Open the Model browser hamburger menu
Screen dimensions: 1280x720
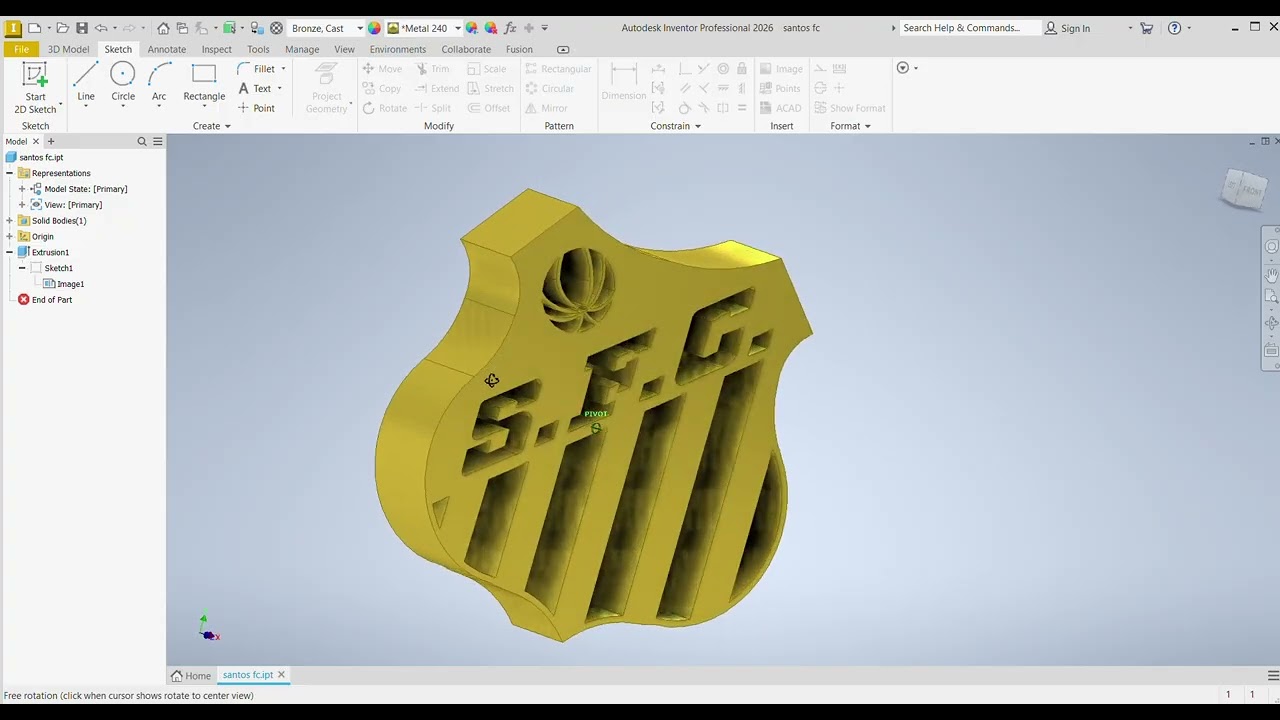157,142
